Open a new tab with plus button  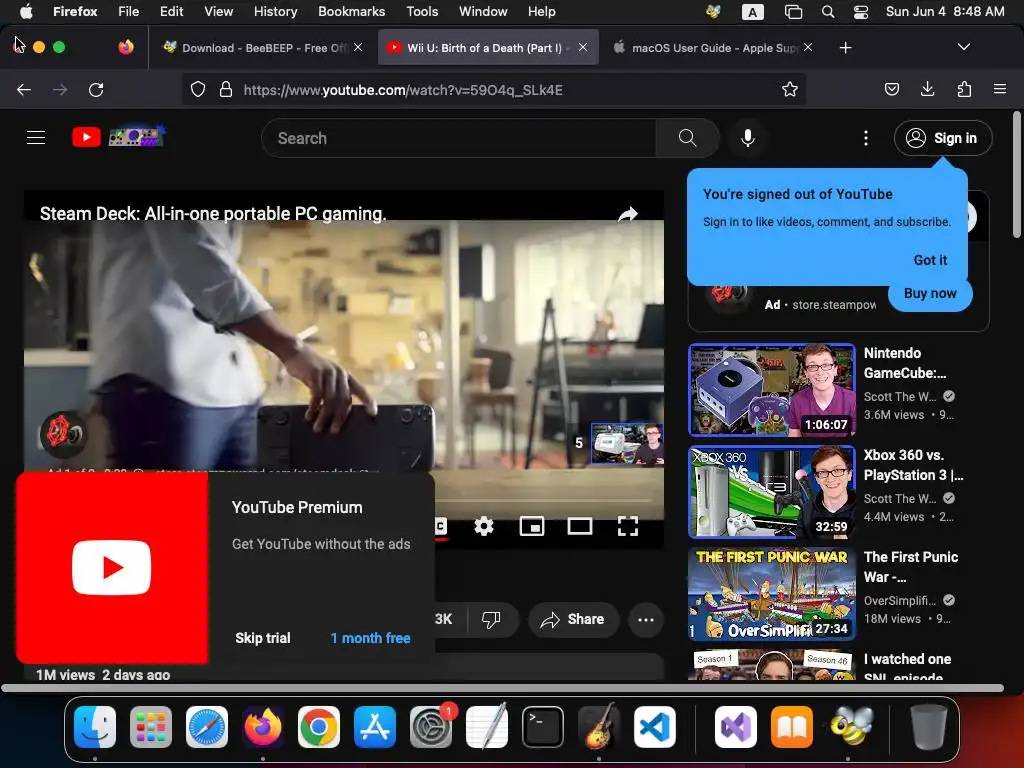click(x=845, y=48)
